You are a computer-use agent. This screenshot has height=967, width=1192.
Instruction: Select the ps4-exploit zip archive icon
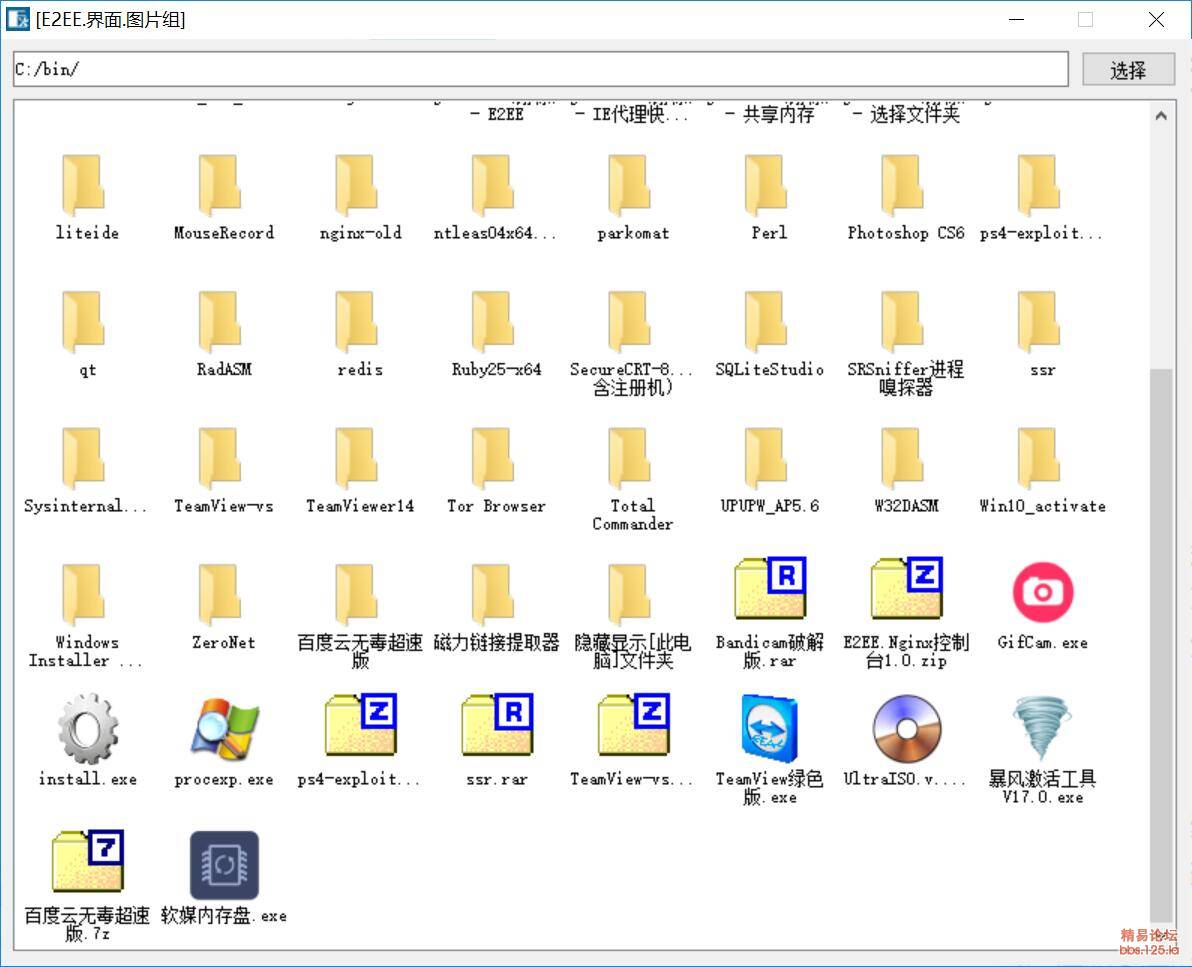pos(360,724)
